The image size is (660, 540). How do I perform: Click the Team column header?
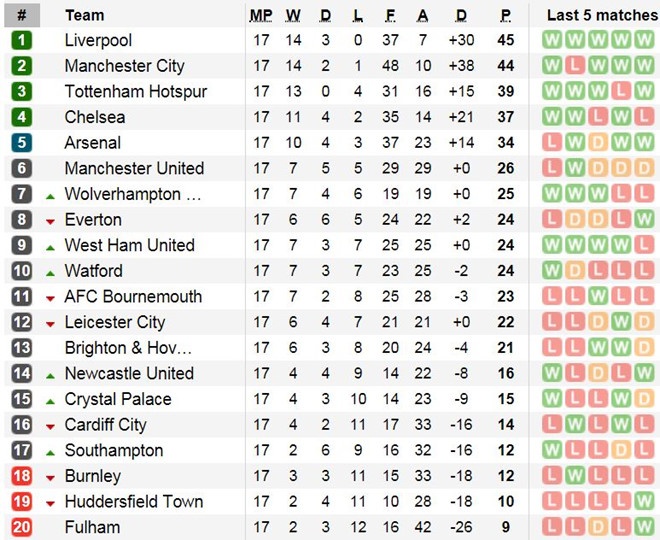point(84,15)
